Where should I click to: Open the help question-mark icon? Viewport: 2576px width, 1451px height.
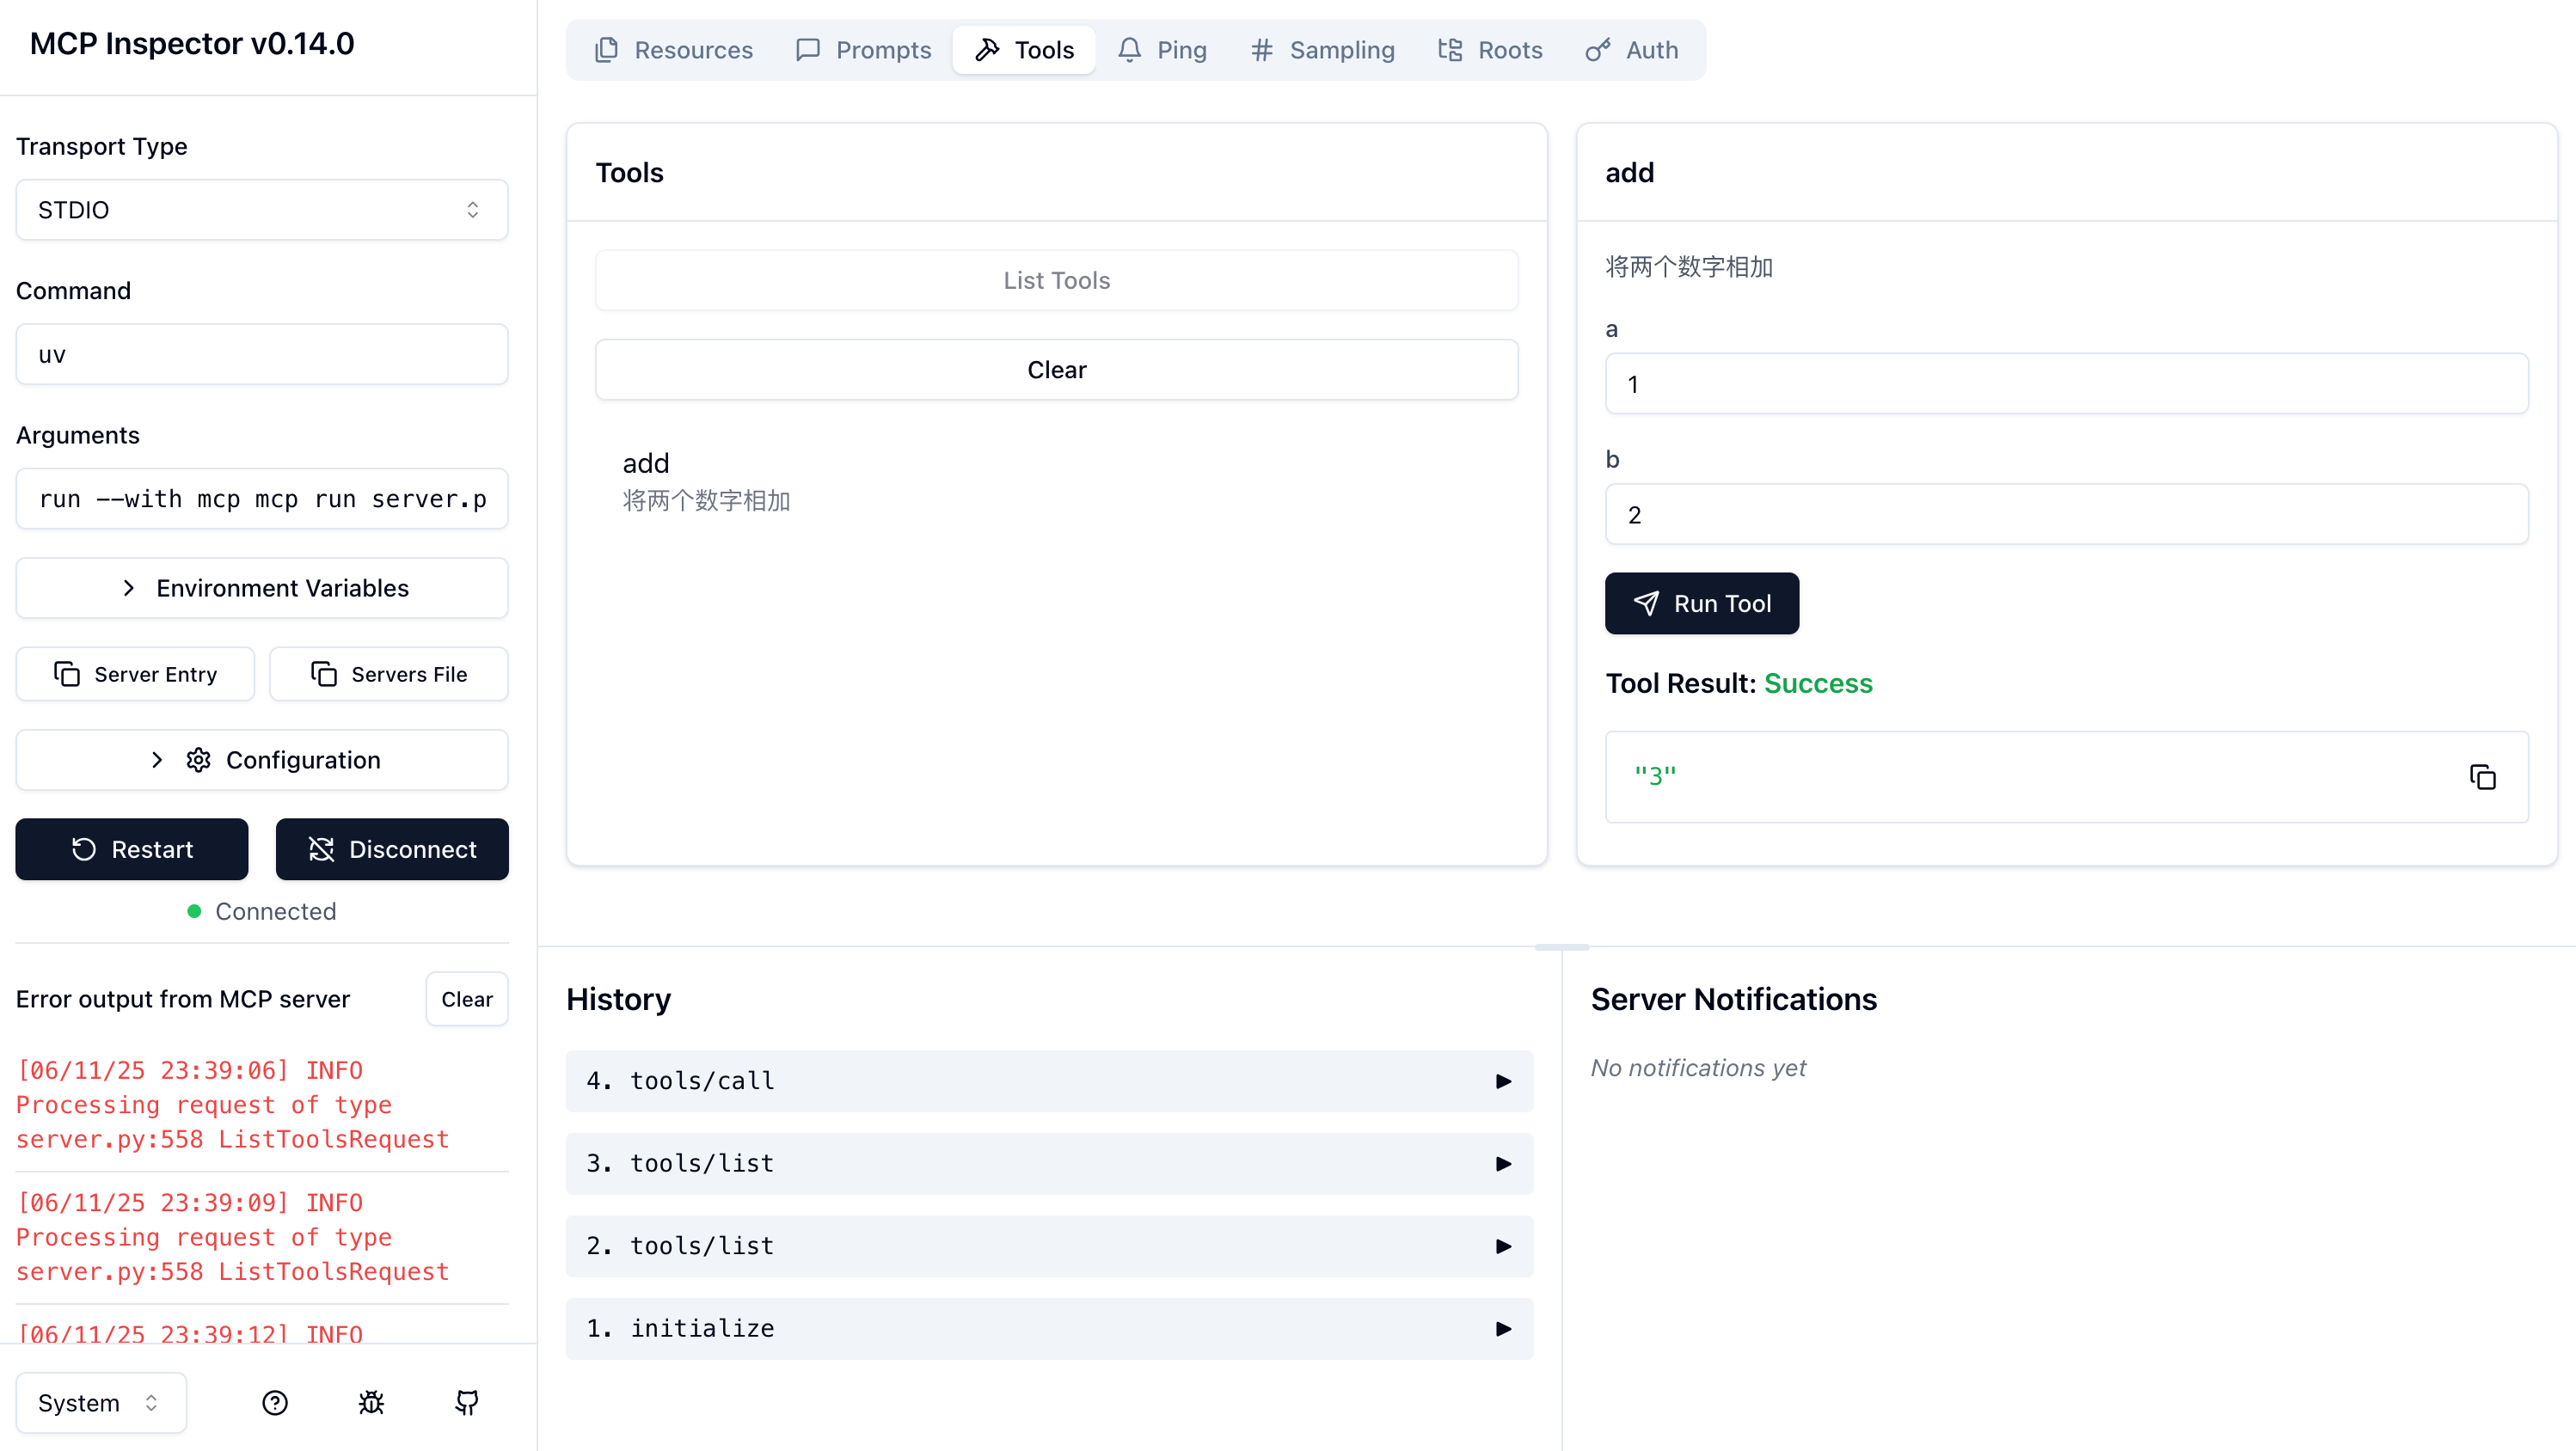(x=275, y=1402)
